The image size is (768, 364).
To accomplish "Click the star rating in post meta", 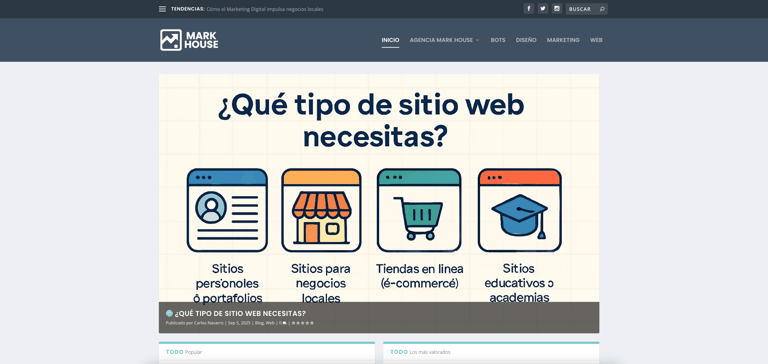I will (x=303, y=323).
